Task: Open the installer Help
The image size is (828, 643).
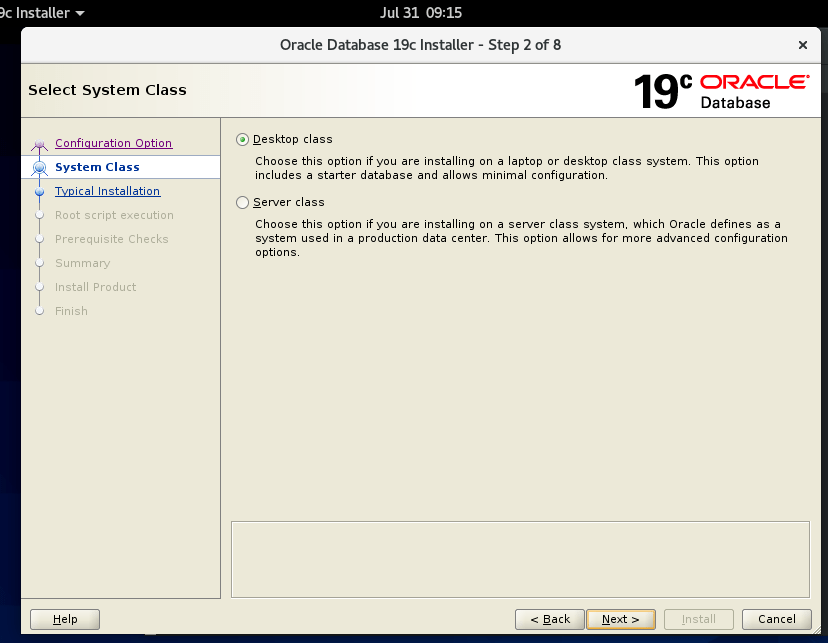Action: point(65,619)
